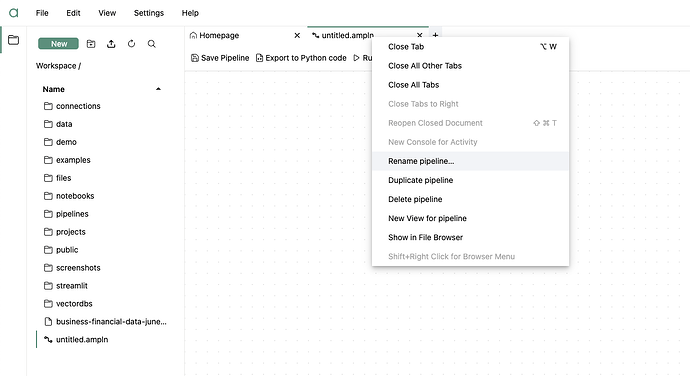
Task: Click the new folder icon
Action: (91, 44)
